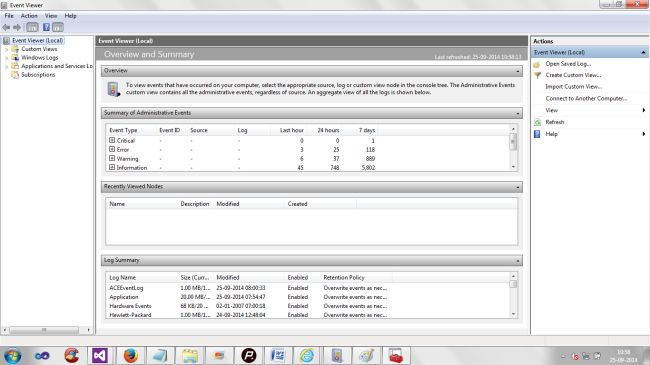The width and height of the screenshot is (650, 365).
Task: Open Firefox from the taskbar
Action: 130,356
